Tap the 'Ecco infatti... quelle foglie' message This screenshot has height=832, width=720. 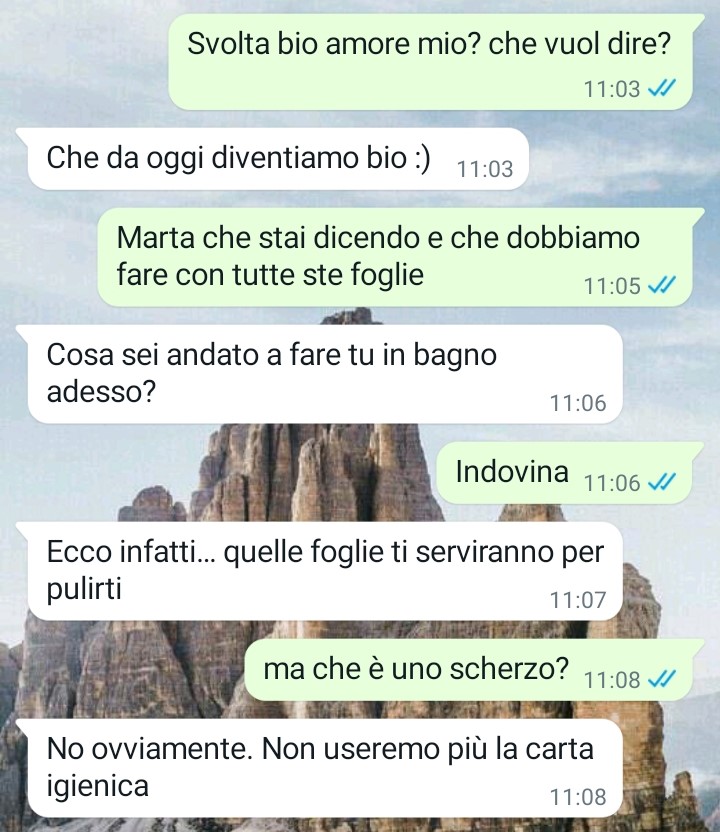tap(325, 571)
